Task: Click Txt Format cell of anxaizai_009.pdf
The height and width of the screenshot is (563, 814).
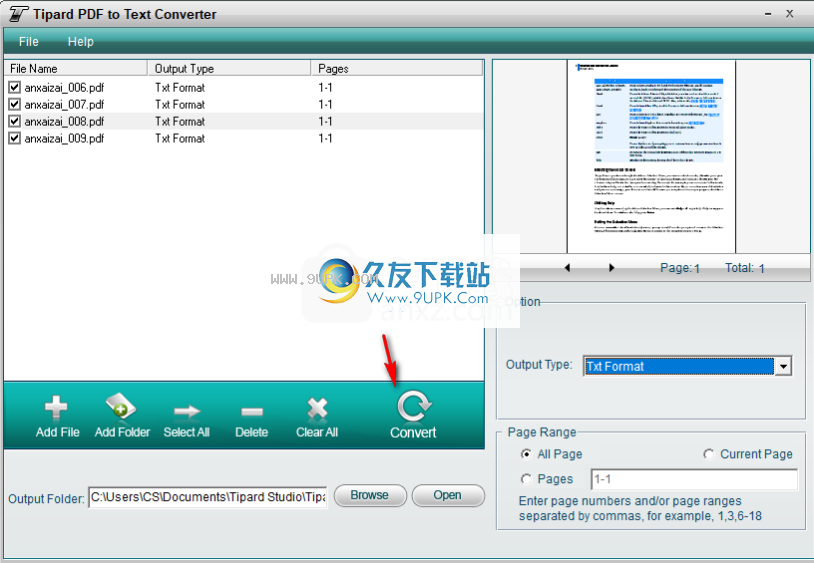Action: pos(180,138)
